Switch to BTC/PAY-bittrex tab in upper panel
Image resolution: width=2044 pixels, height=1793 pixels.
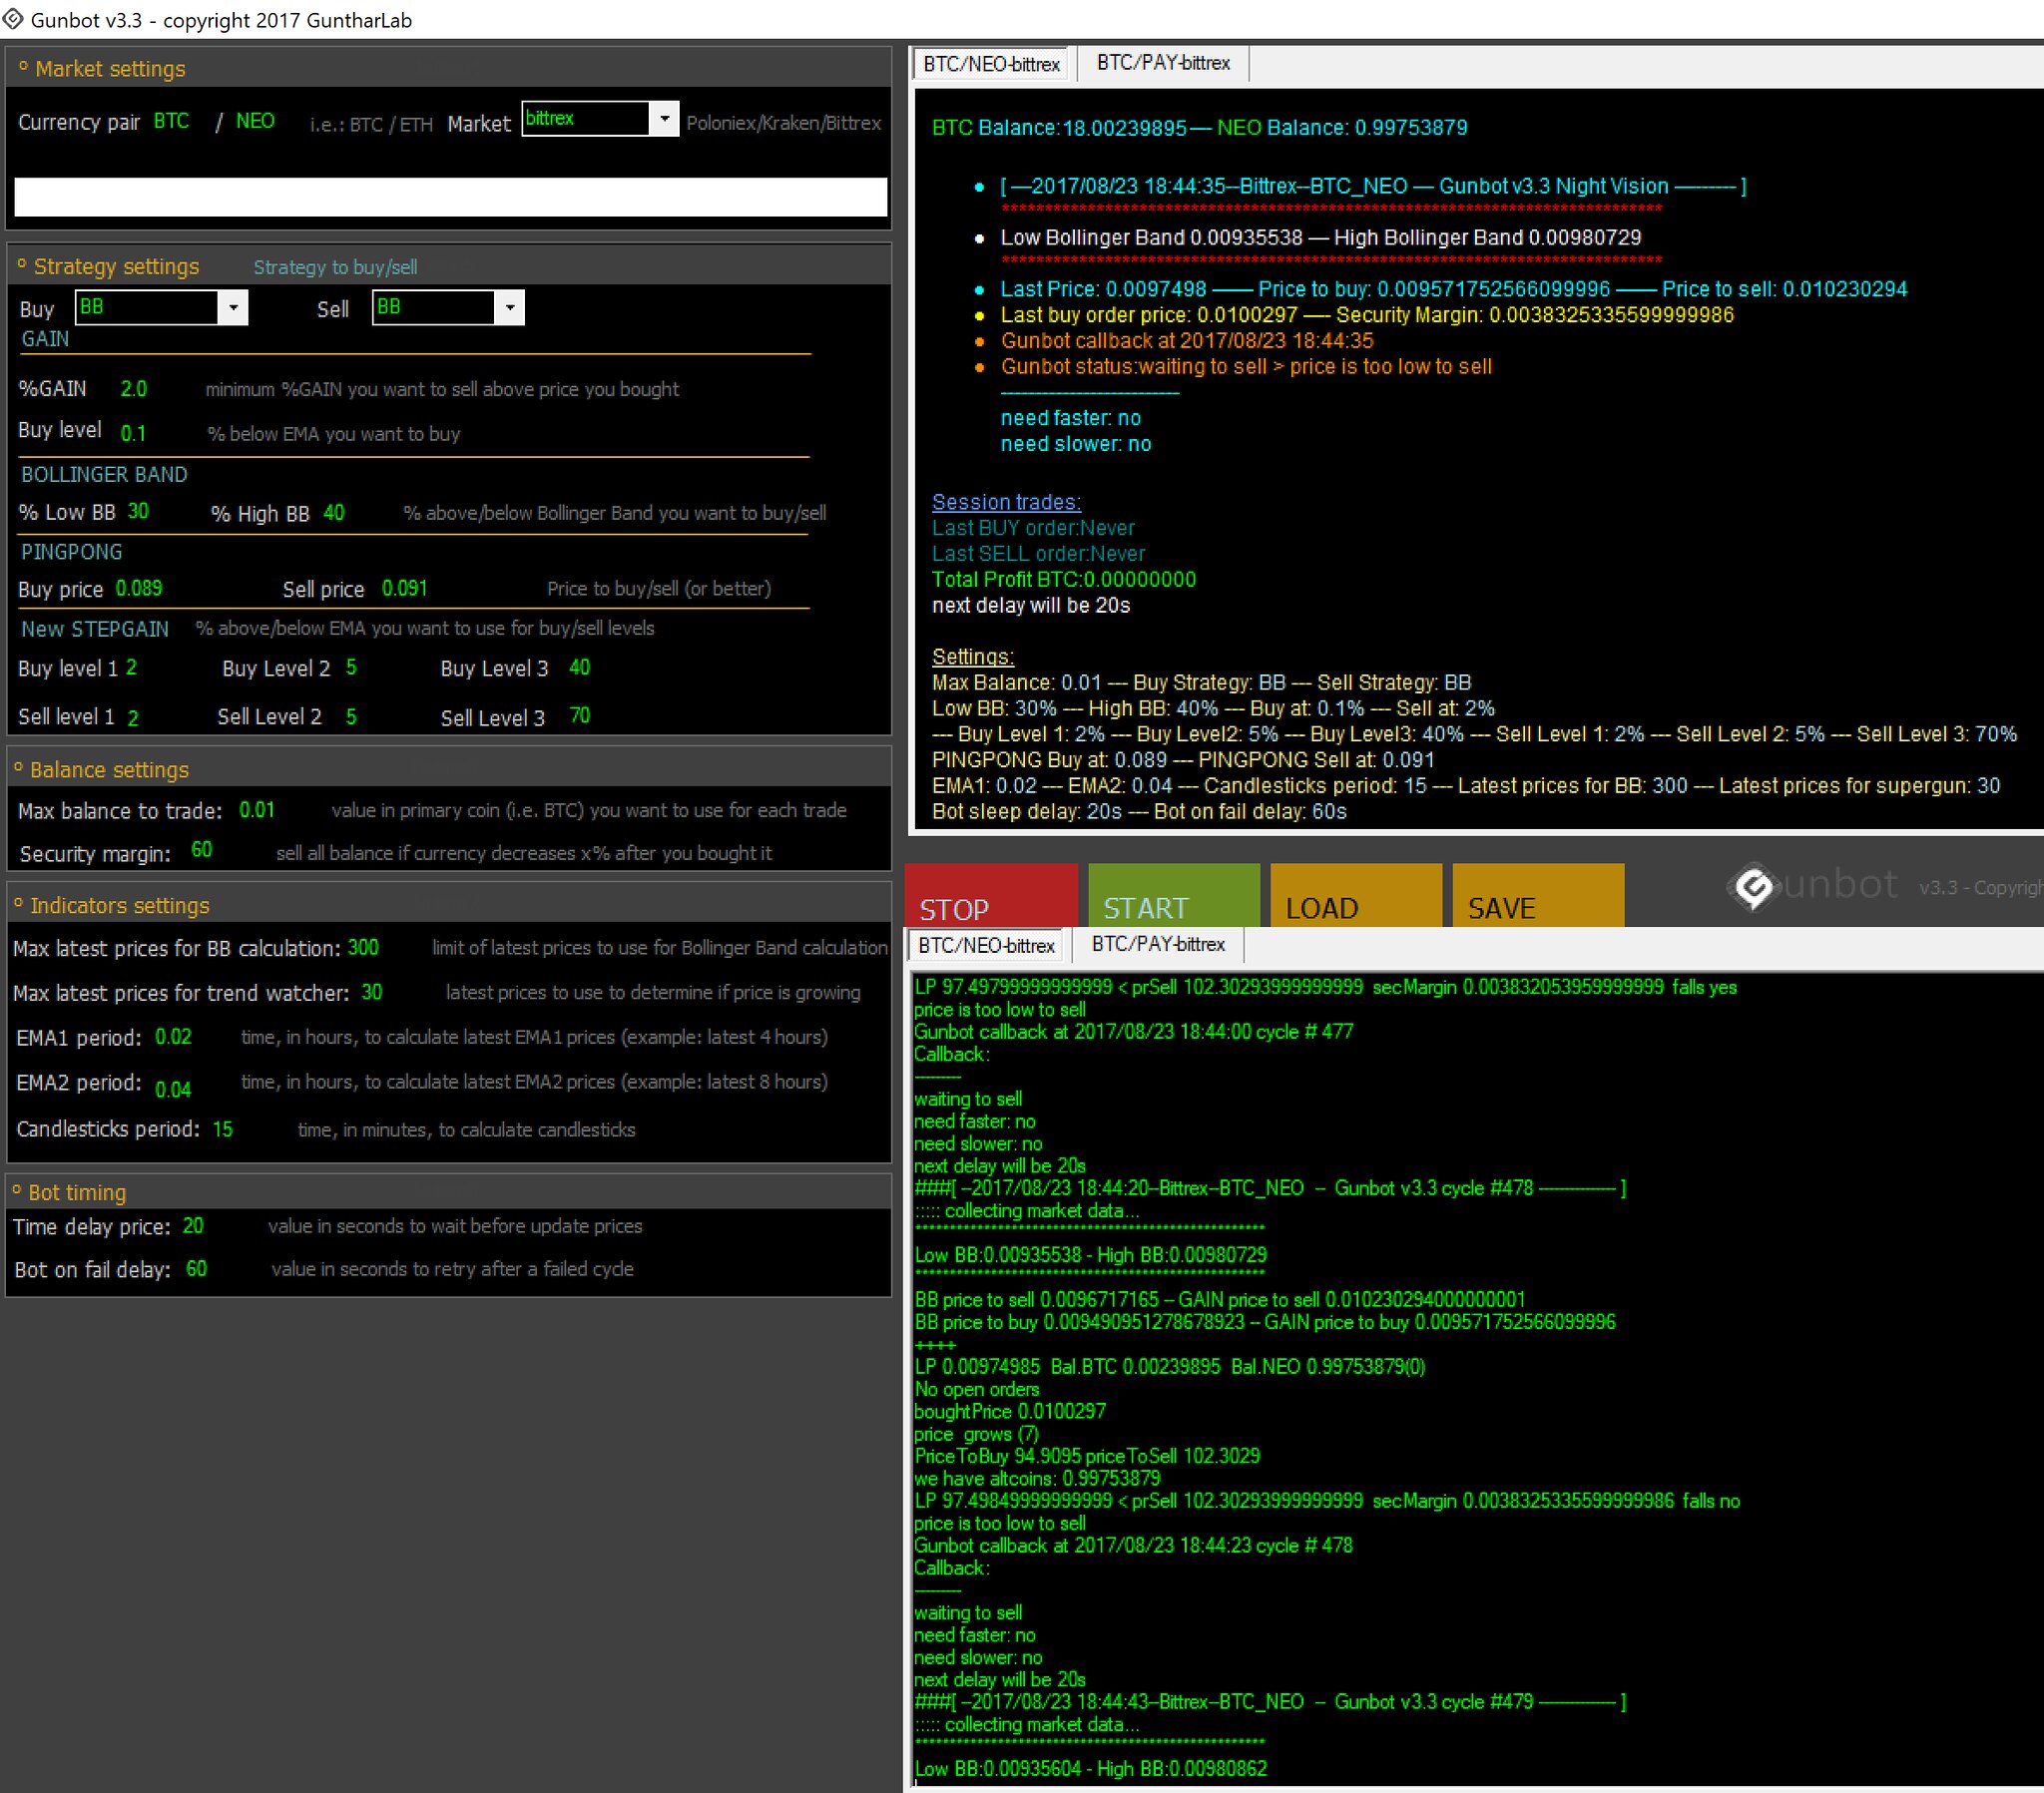point(1163,63)
